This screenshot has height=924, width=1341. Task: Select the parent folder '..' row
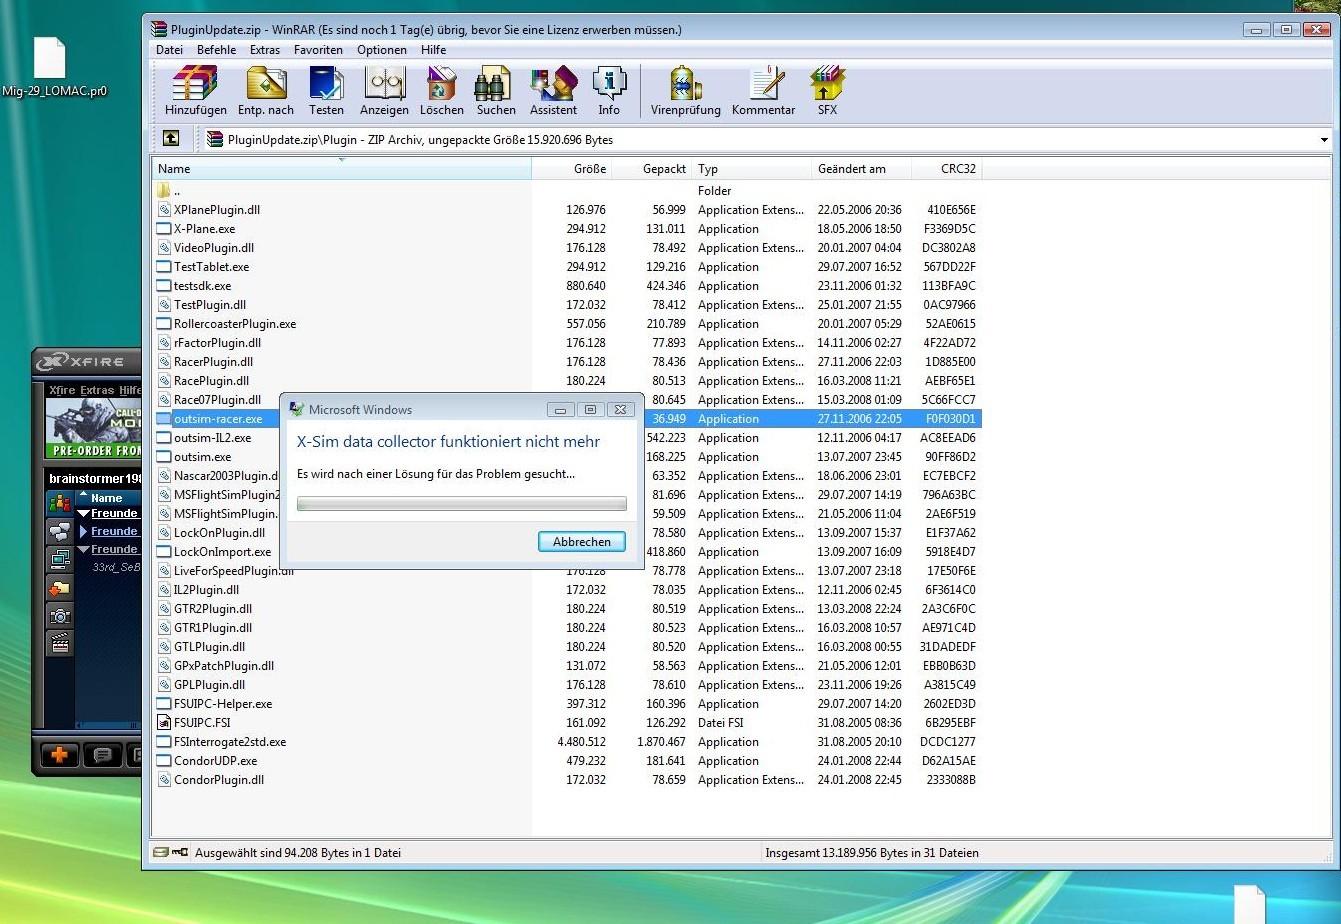click(x=567, y=190)
